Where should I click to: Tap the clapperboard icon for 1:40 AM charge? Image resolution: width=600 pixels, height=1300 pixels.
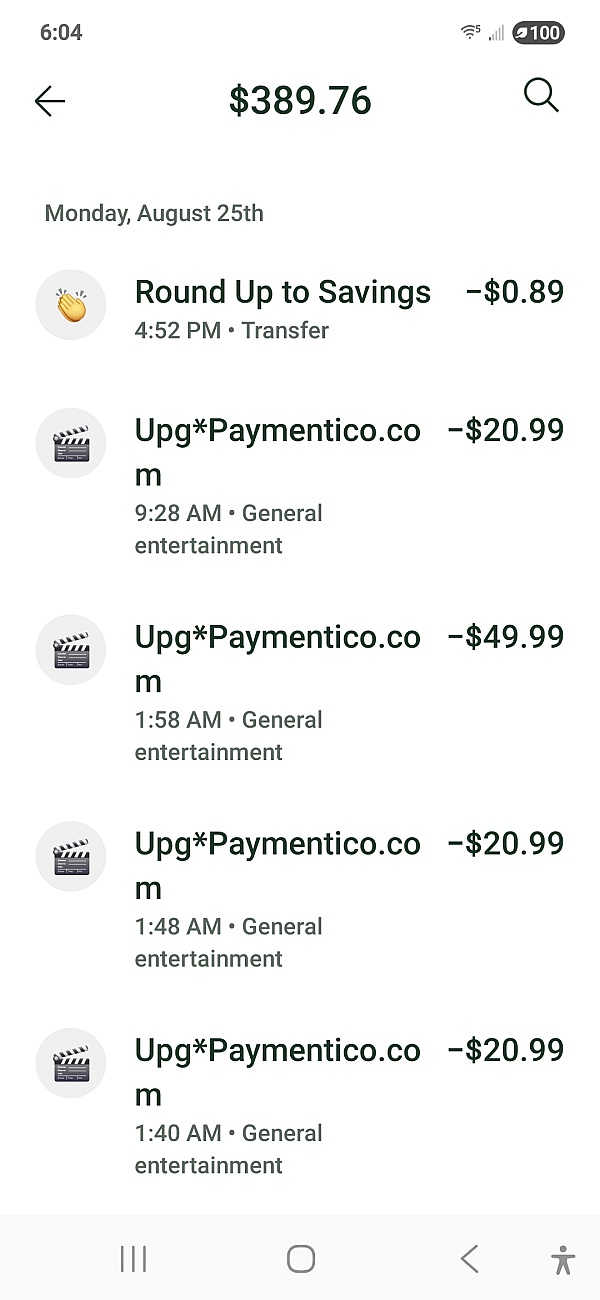71,1064
